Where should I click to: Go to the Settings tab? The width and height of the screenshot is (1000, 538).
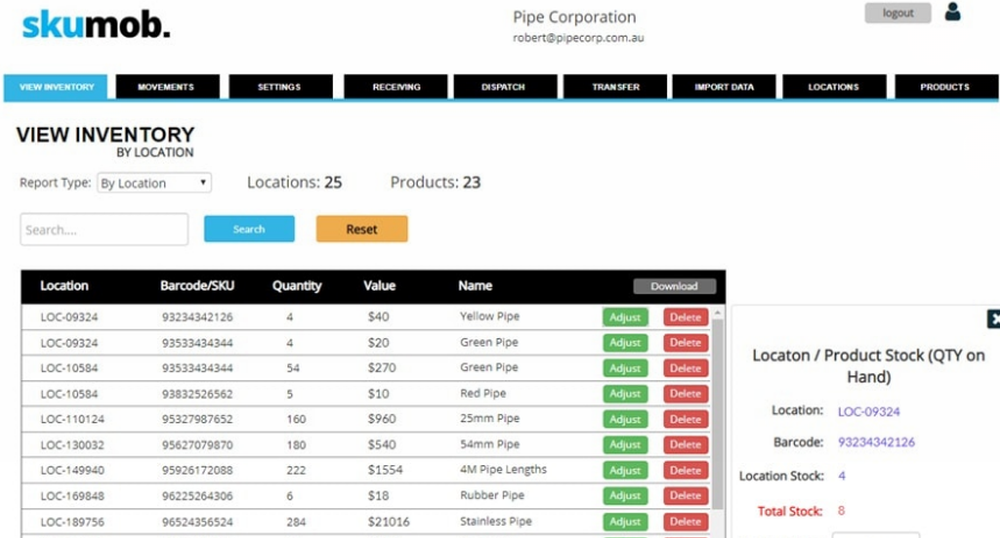coord(279,87)
